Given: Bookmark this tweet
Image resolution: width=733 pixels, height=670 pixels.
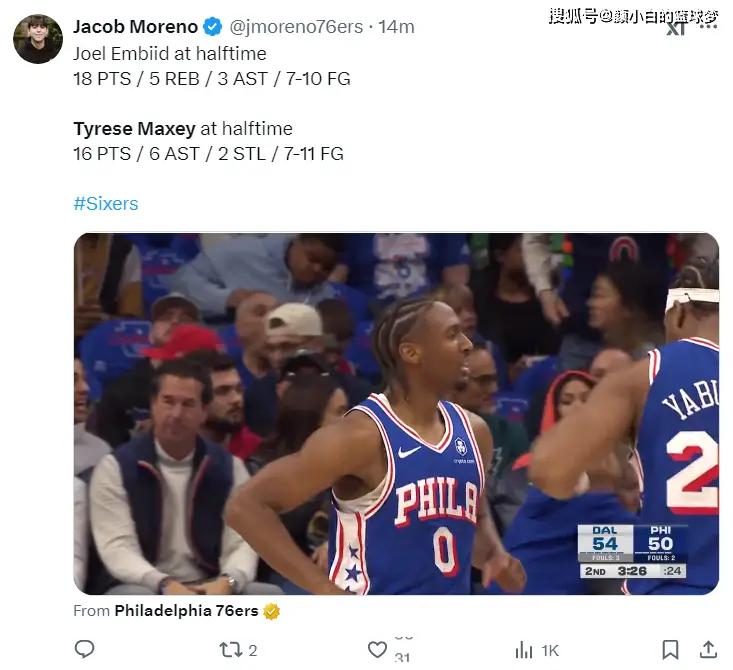Looking at the screenshot, I should [x=671, y=649].
